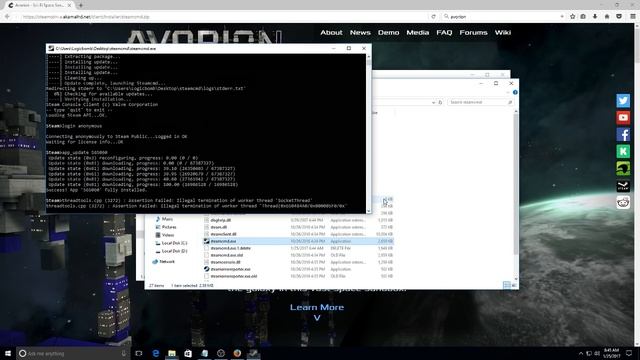Open the Explorer address bar dropdown arrow

tap(433, 102)
